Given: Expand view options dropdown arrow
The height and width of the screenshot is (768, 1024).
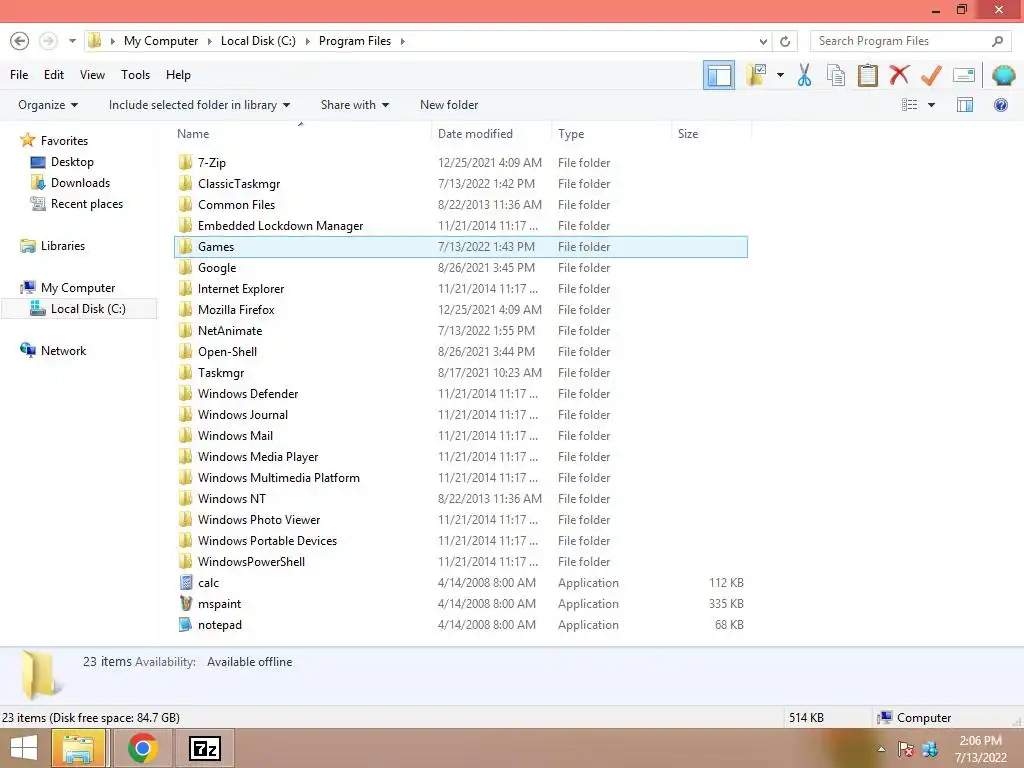Looking at the screenshot, I should pos(931,105).
